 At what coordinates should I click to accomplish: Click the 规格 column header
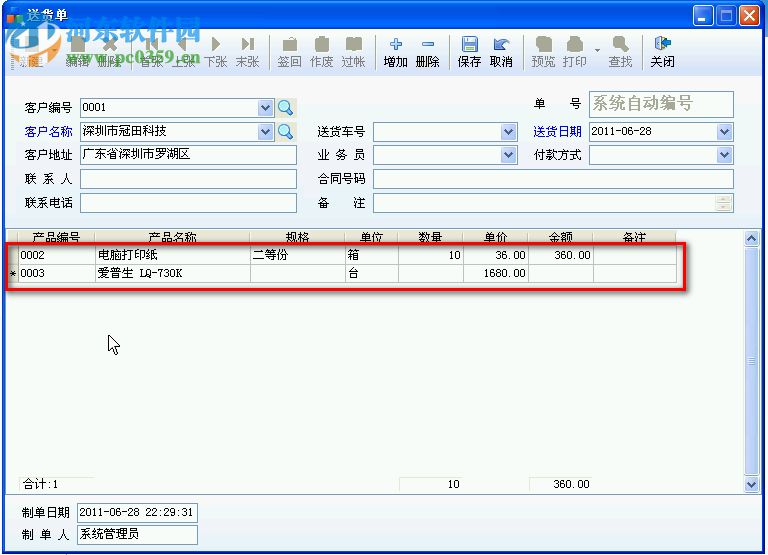[x=297, y=238]
